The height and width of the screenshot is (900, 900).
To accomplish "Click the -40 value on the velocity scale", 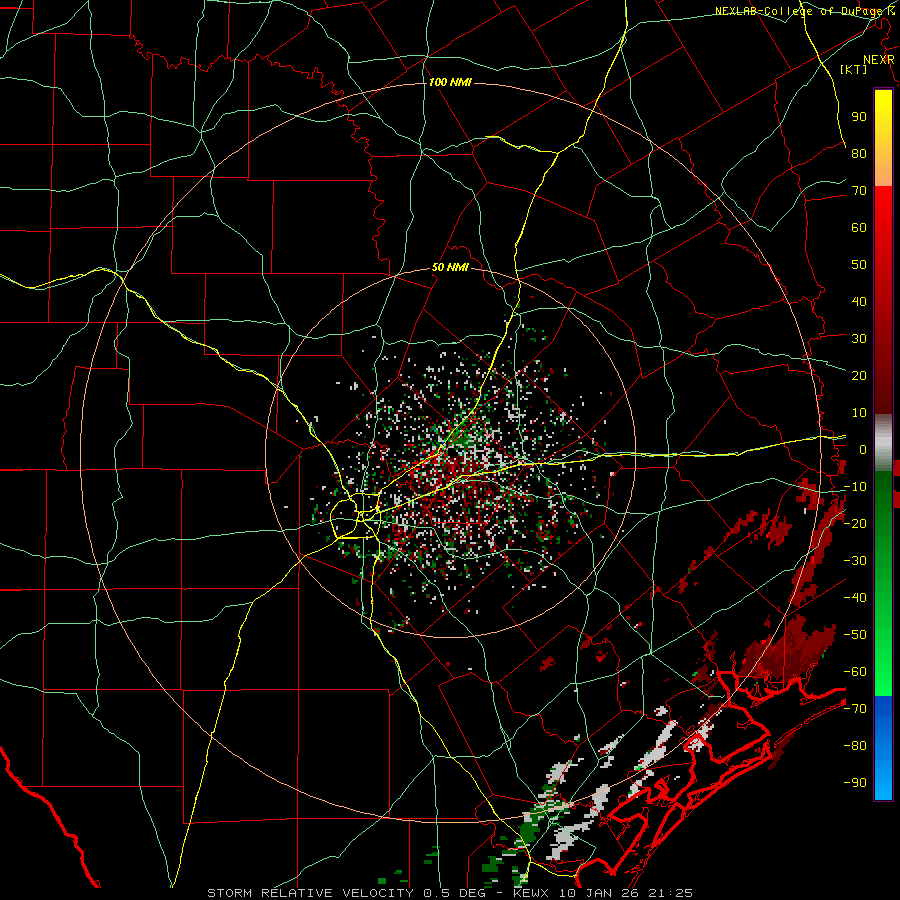I will point(855,598).
